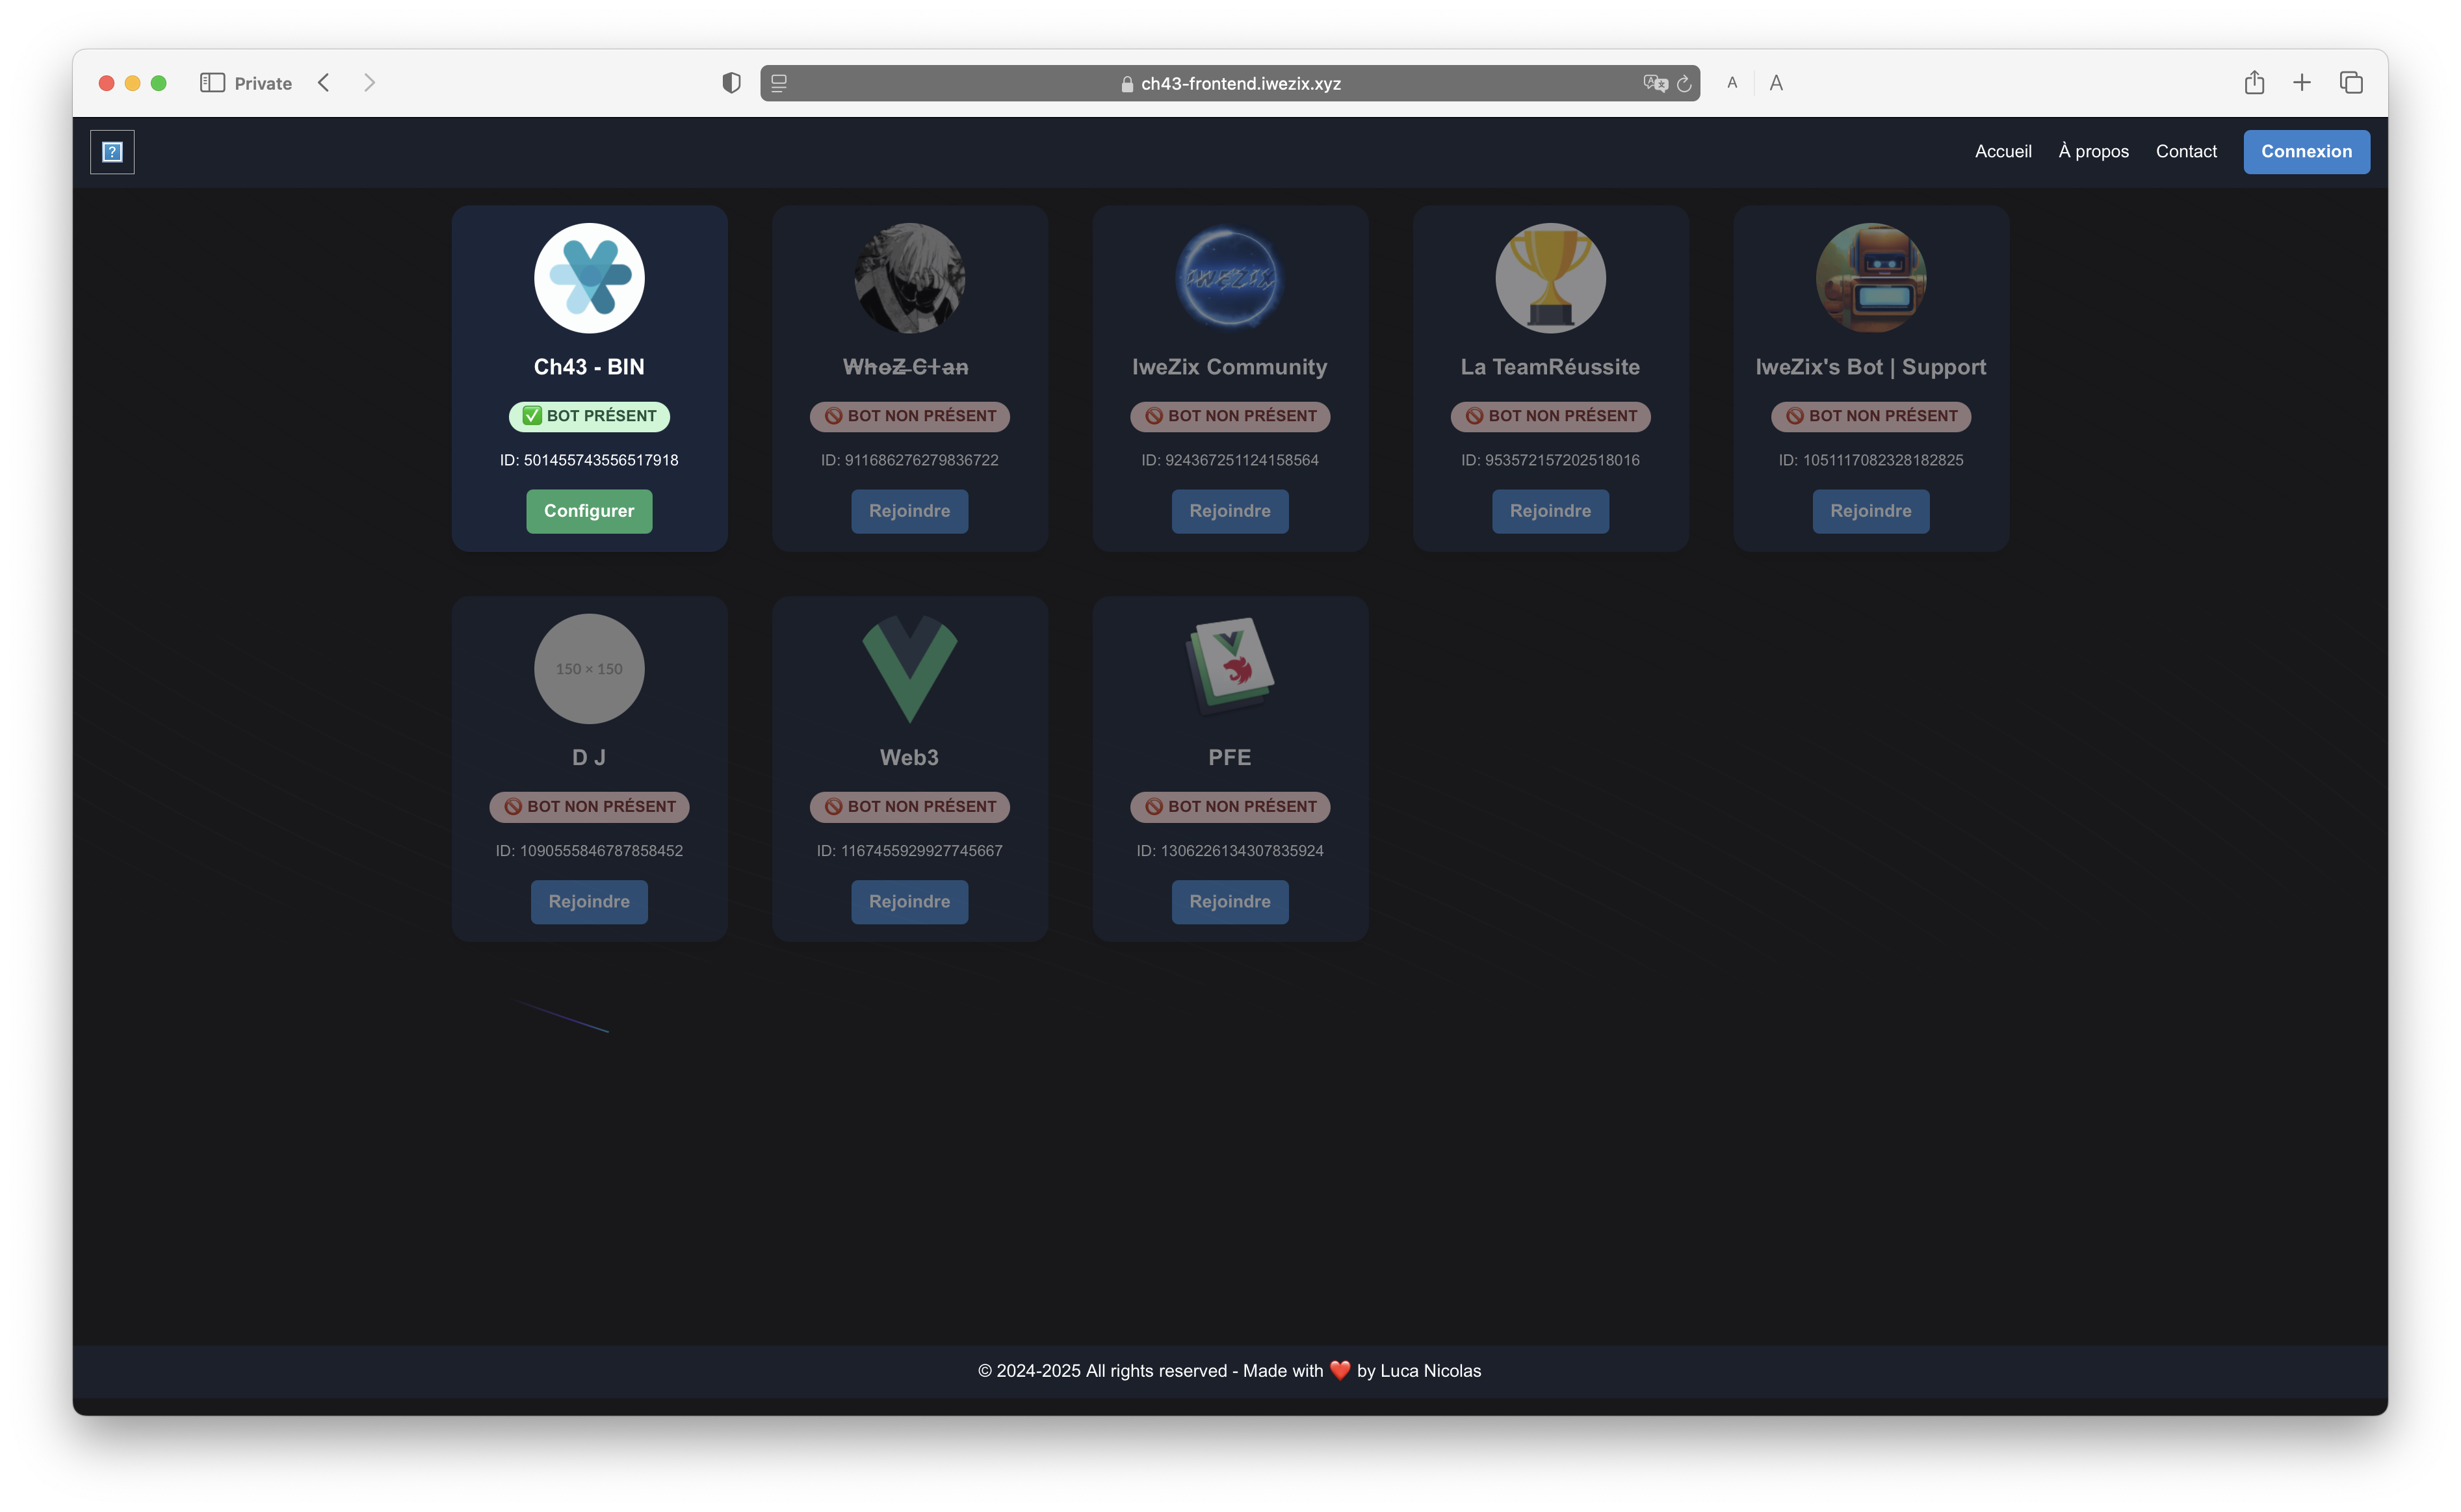This screenshot has width=2461, height=1512.
Task: Click Configurer on Ch43 - BIN card
Action: click(x=589, y=511)
